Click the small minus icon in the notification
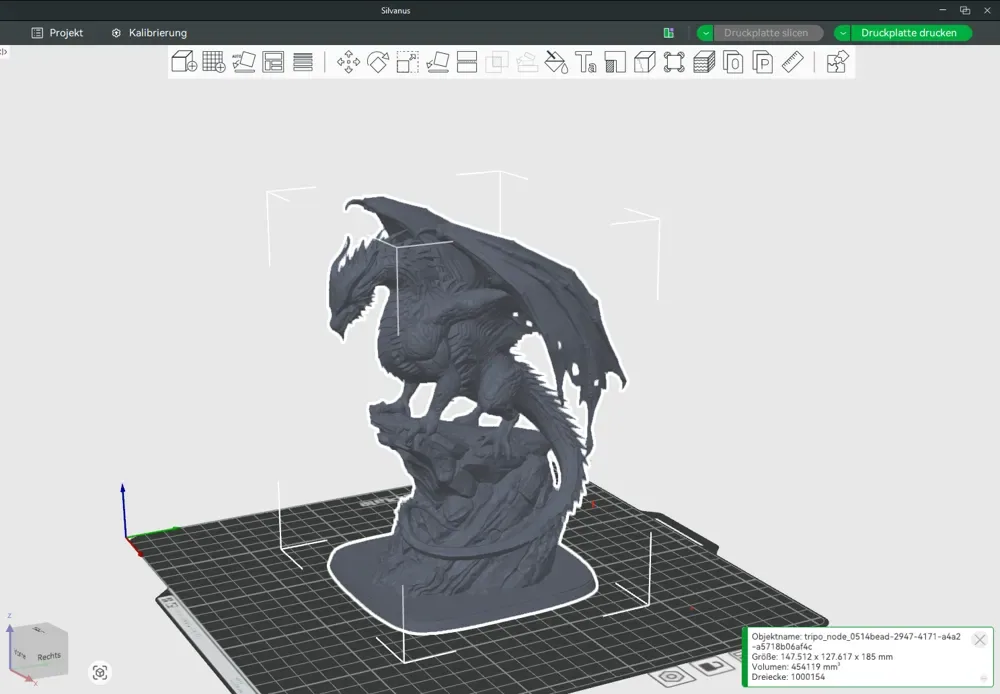The width and height of the screenshot is (1000, 694). click(x=983, y=678)
